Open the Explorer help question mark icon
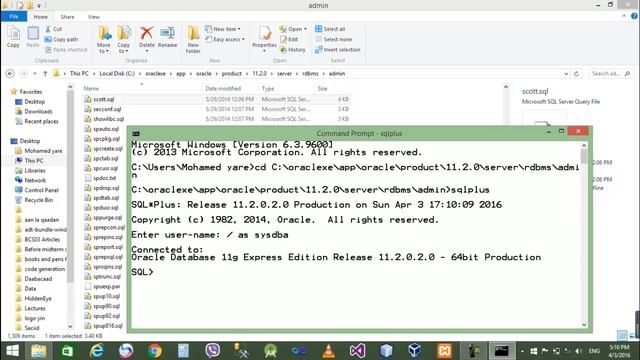The height and width of the screenshot is (360, 640). 634,16
